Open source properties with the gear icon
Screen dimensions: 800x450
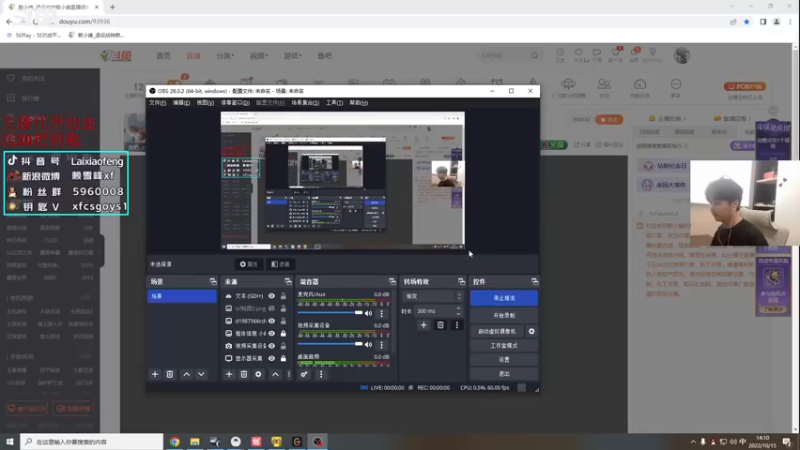[x=259, y=374]
